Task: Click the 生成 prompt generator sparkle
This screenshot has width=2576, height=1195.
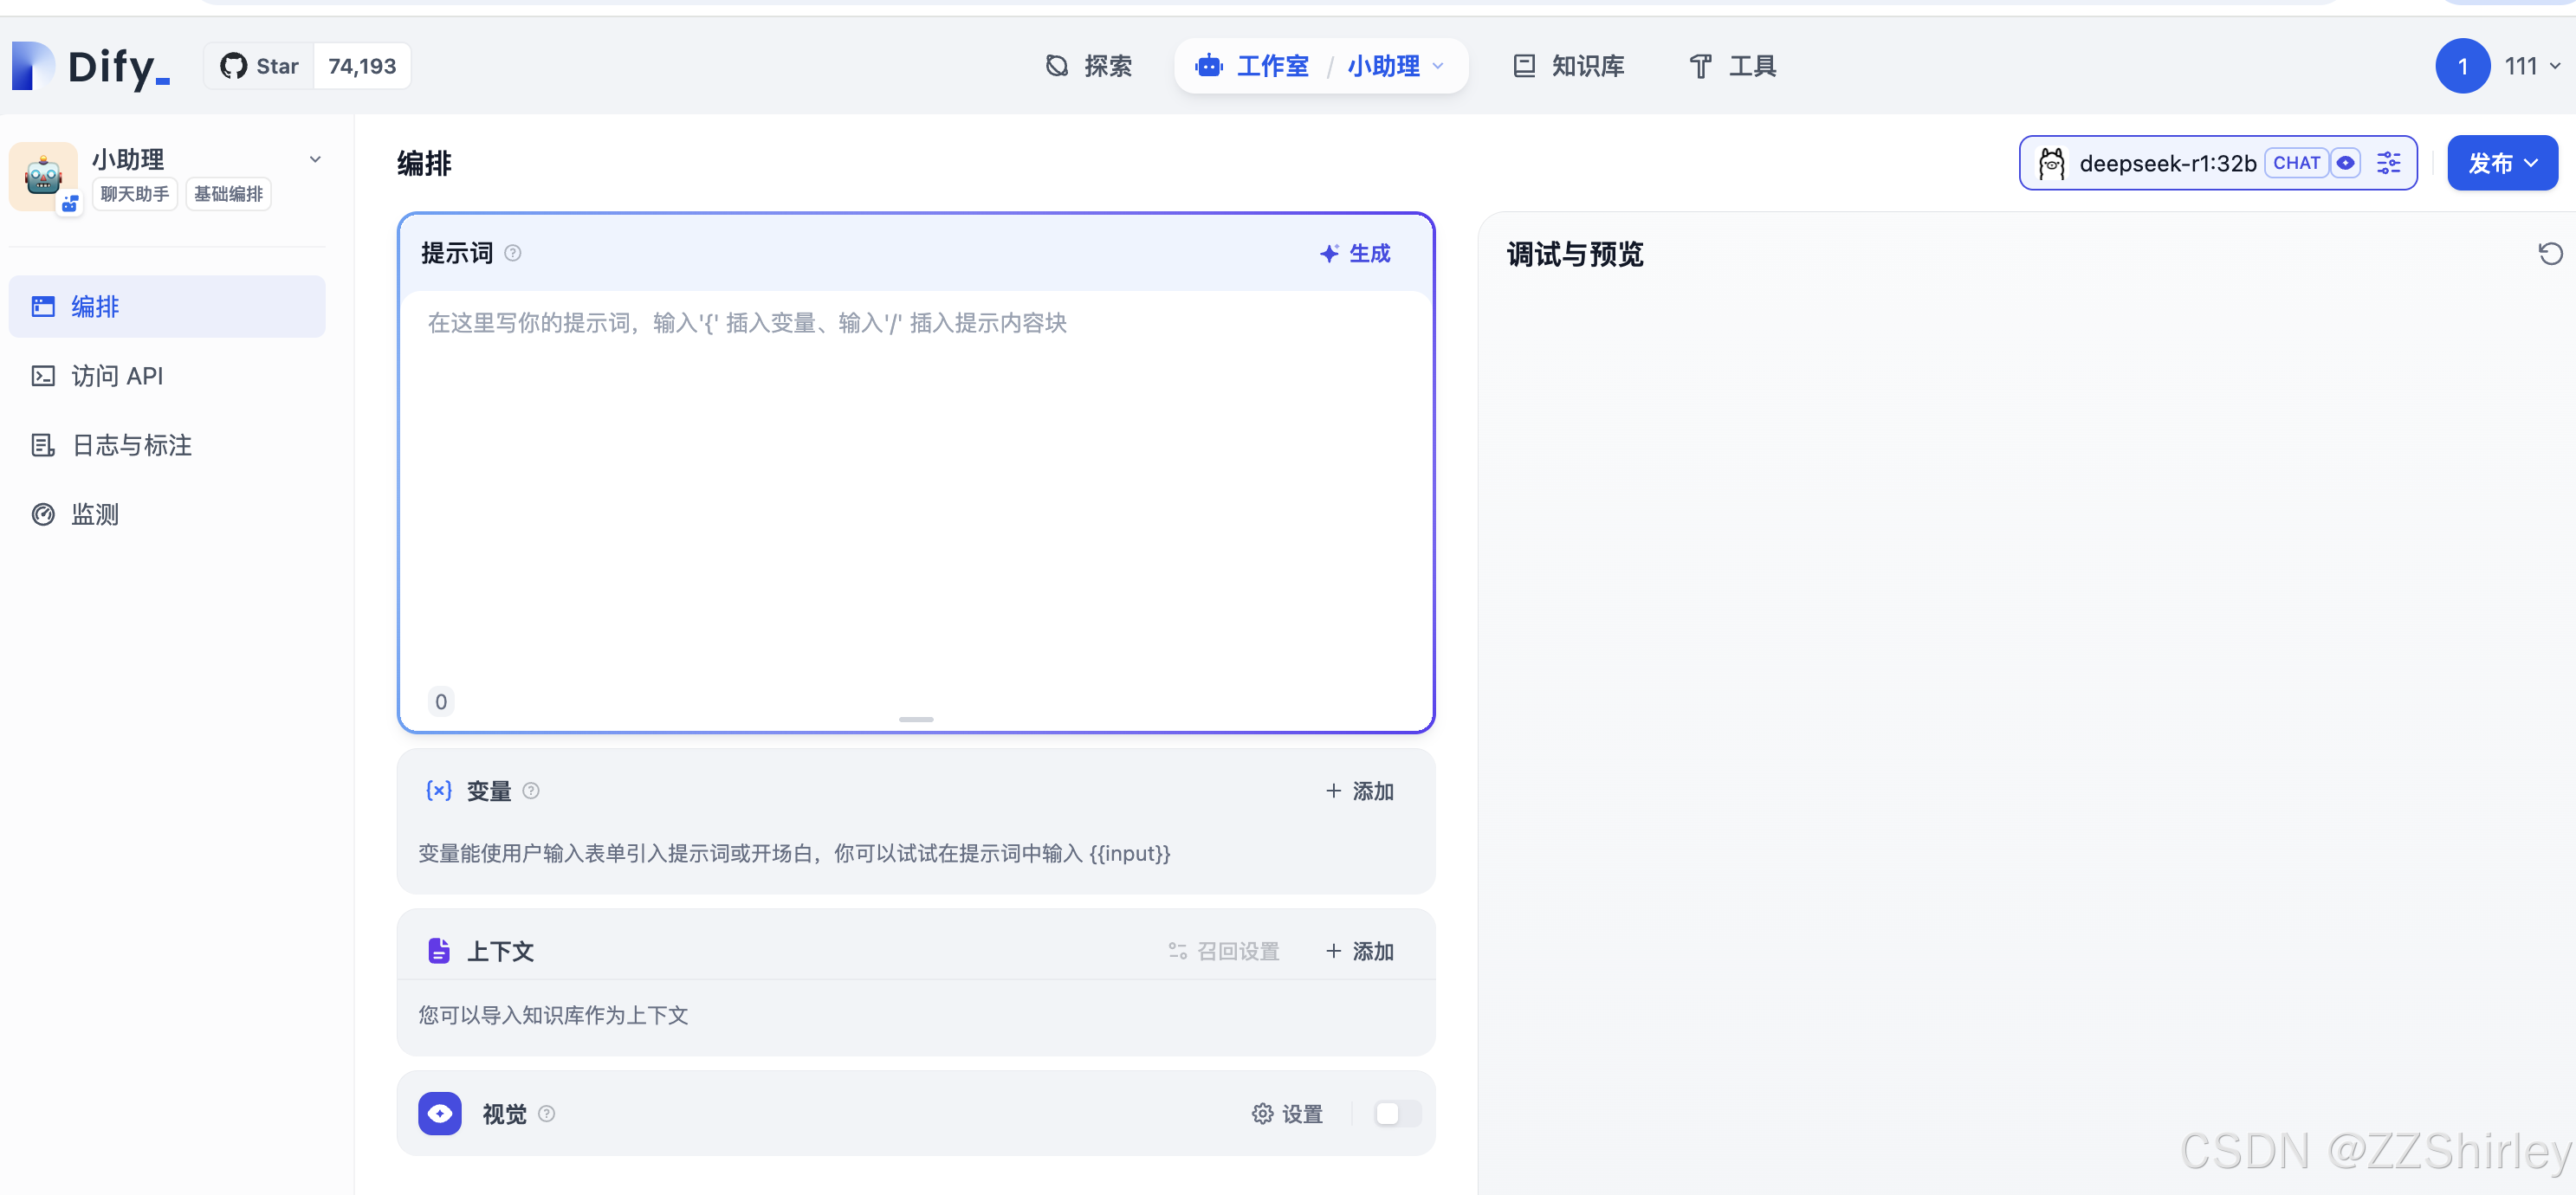Action: point(1355,253)
